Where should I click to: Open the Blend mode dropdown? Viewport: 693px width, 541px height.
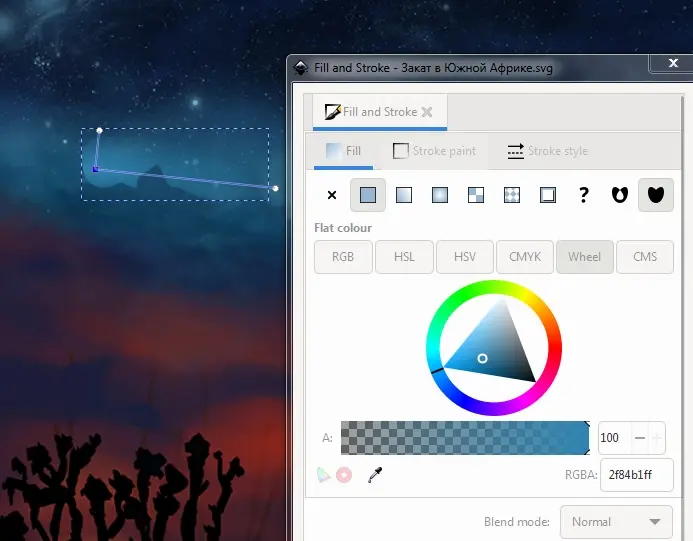pyautogui.click(x=616, y=522)
